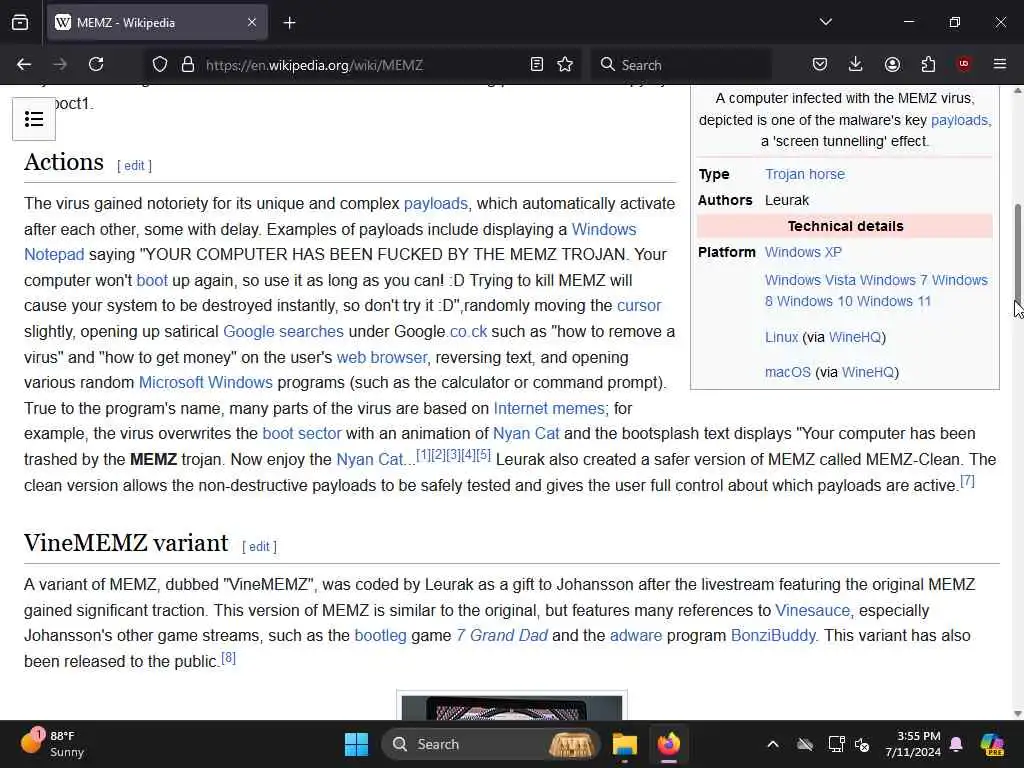
Task: Open Windows XP platform link
Action: [x=803, y=252]
